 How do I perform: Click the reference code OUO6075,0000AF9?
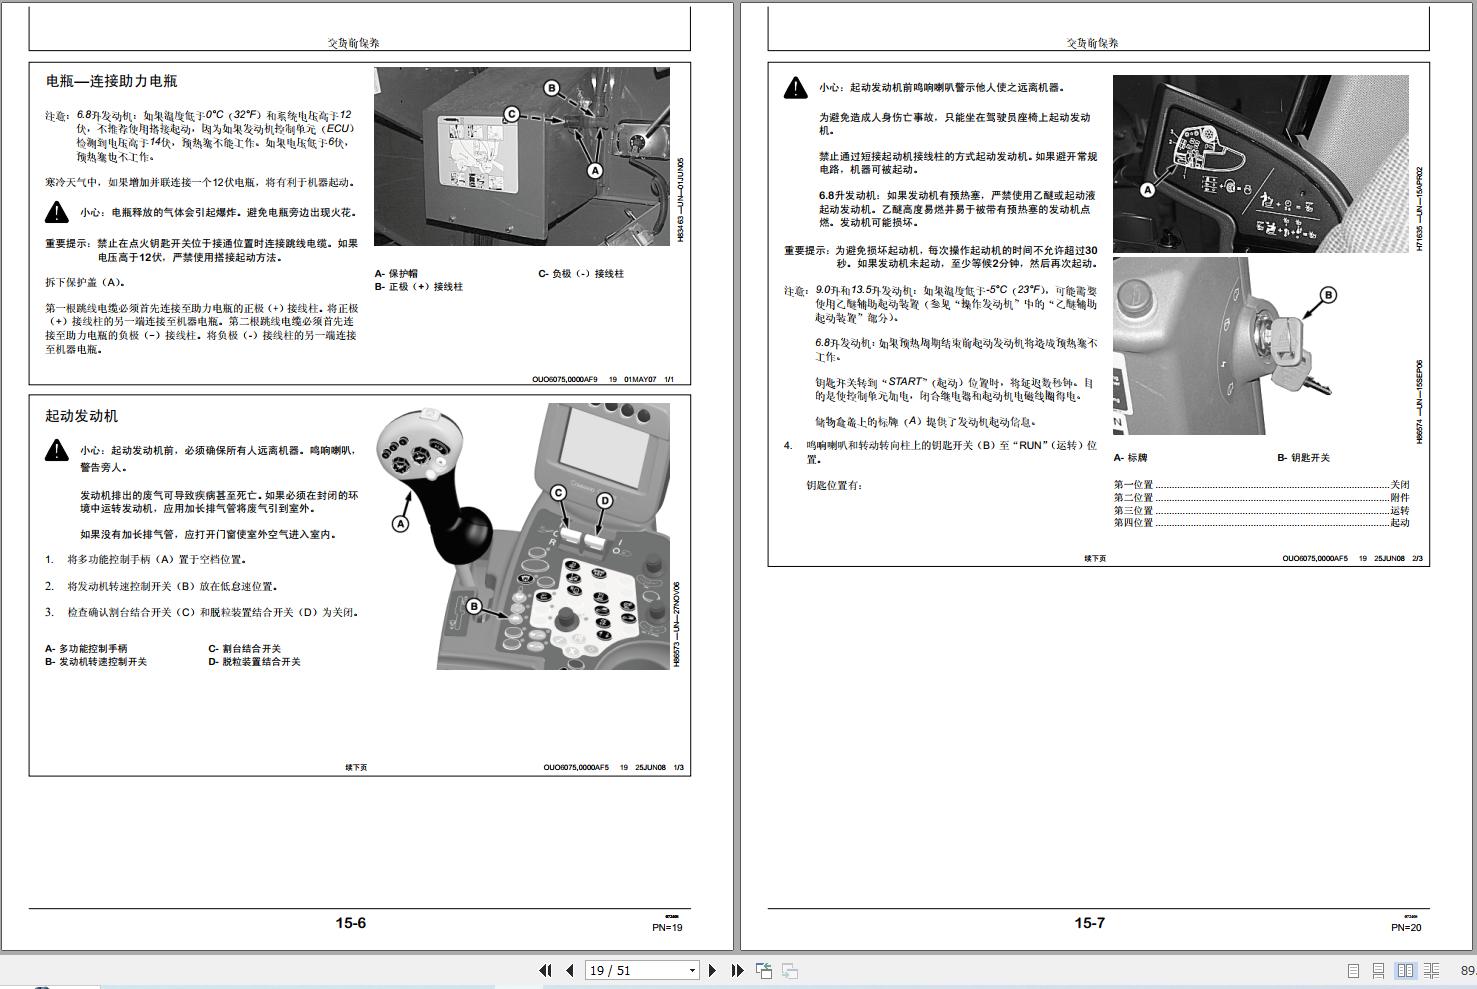click(x=564, y=379)
